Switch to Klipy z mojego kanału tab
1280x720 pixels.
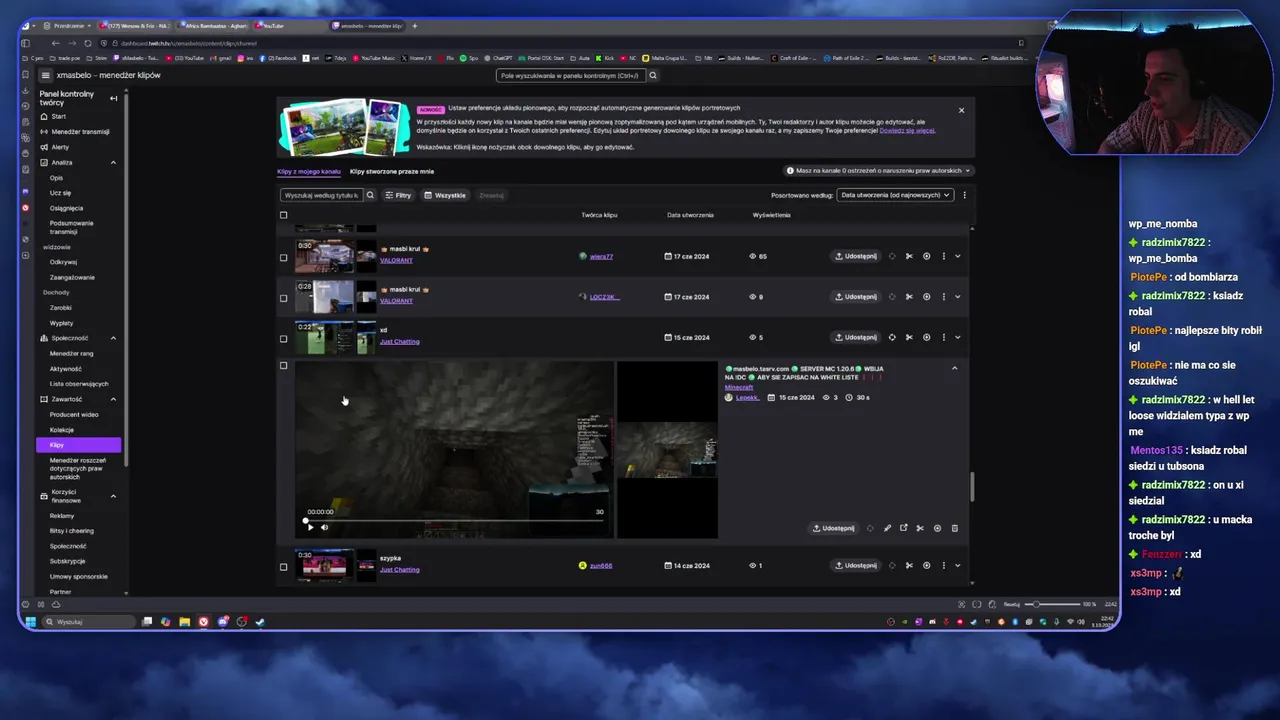[309, 171]
